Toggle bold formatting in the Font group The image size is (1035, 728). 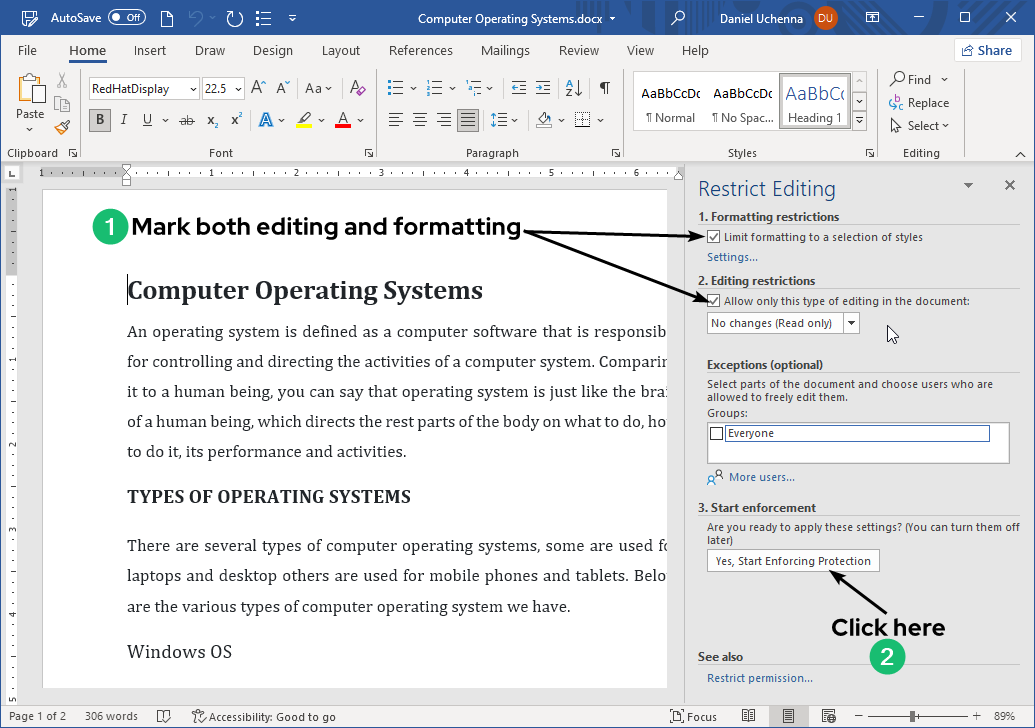[99, 120]
